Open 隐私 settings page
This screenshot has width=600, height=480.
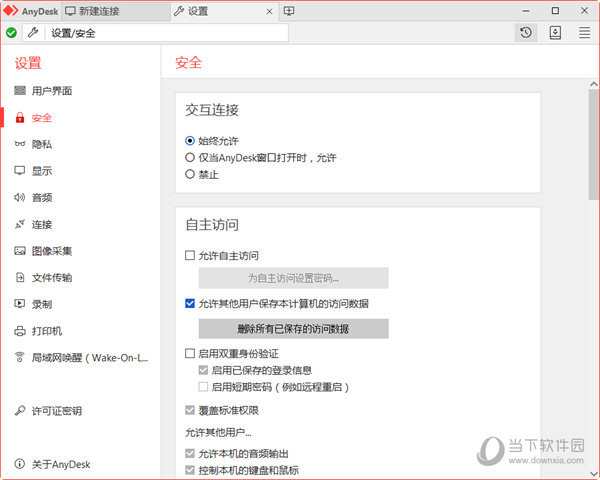(42, 144)
